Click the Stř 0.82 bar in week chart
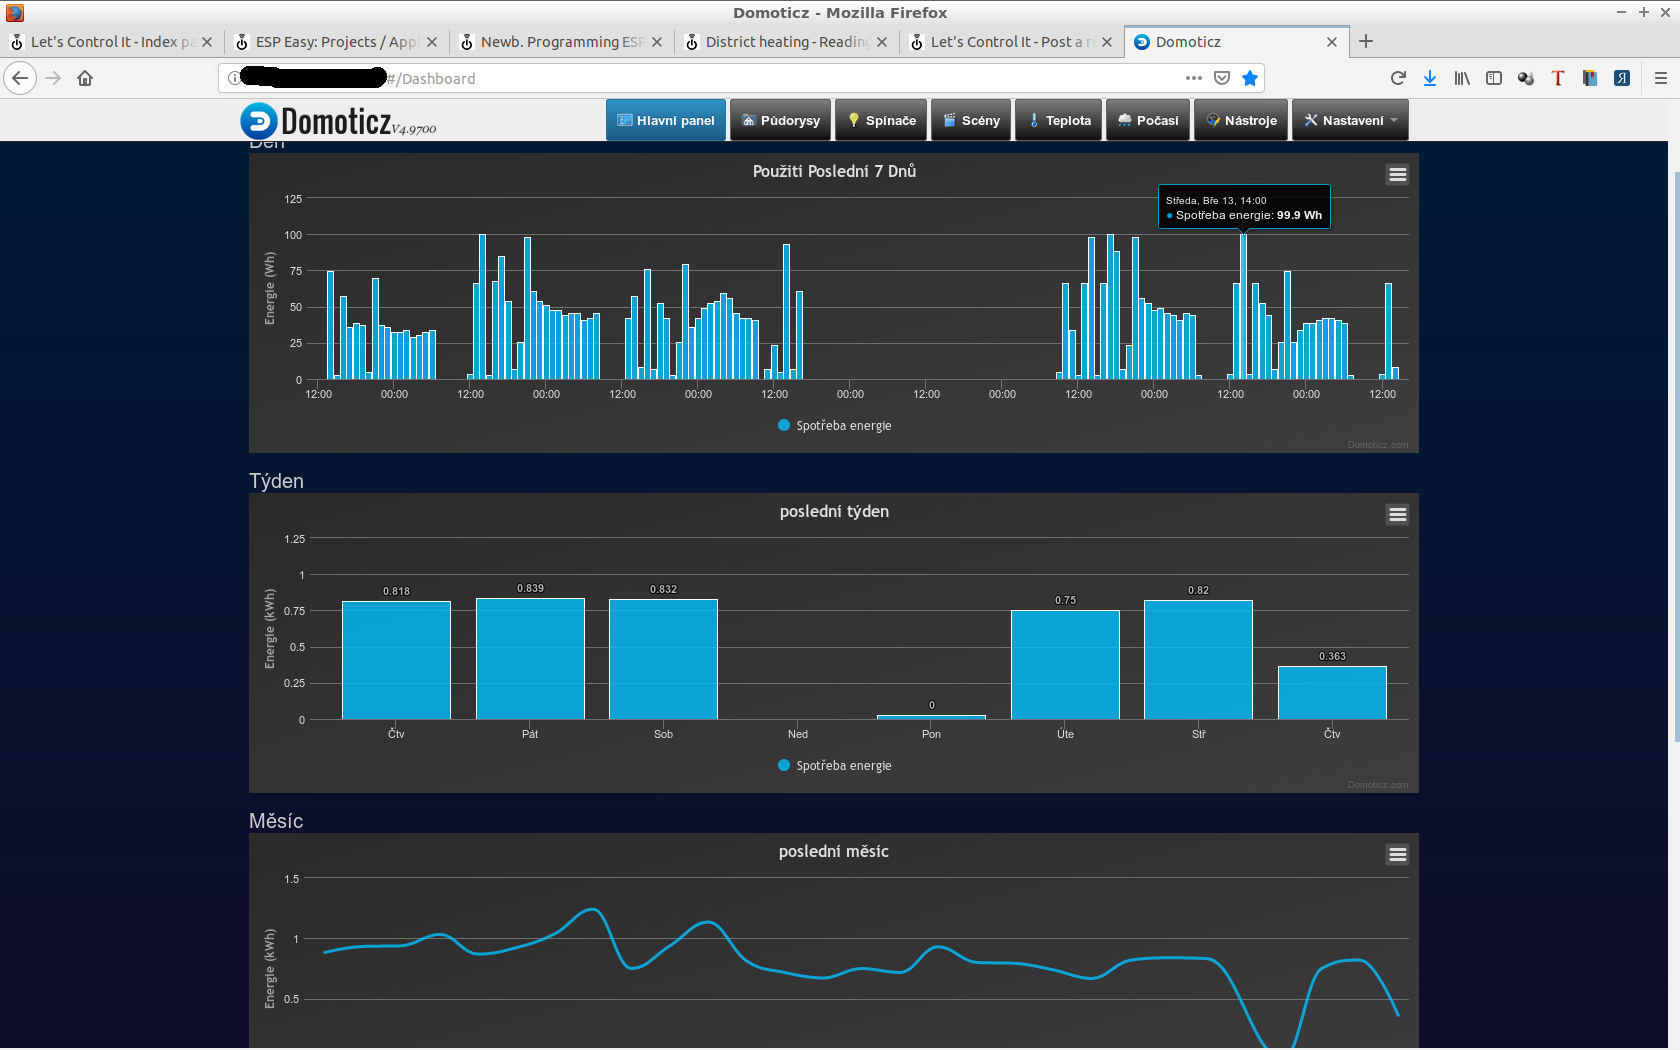The width and height of the screenshot is (1680, 1050). [1198, 660]
